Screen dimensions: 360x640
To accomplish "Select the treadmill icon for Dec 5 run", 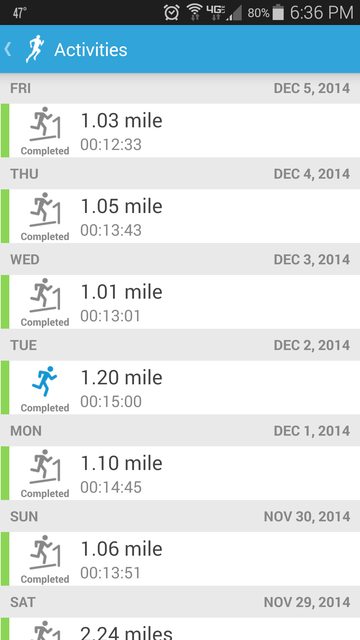I will [45, 124].
